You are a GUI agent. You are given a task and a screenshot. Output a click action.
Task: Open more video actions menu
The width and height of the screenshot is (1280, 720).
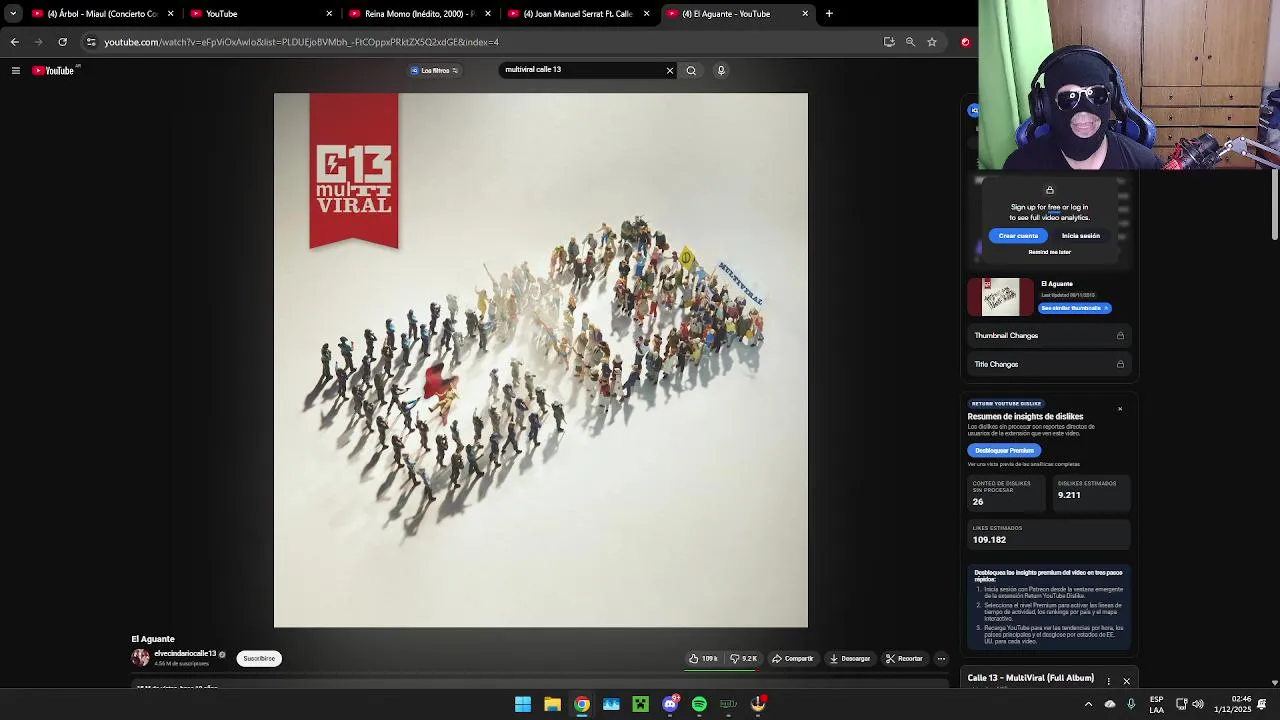[x=941, y=658]
